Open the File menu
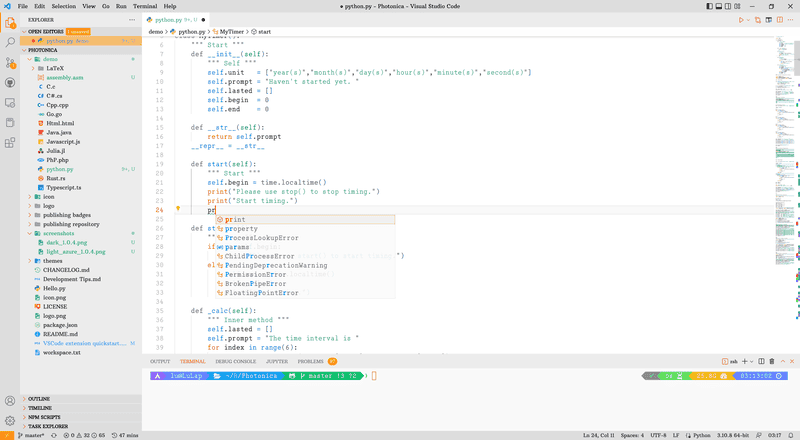This screenshot has height=440, width=800. pyautogui.click(x=23, y=6)
